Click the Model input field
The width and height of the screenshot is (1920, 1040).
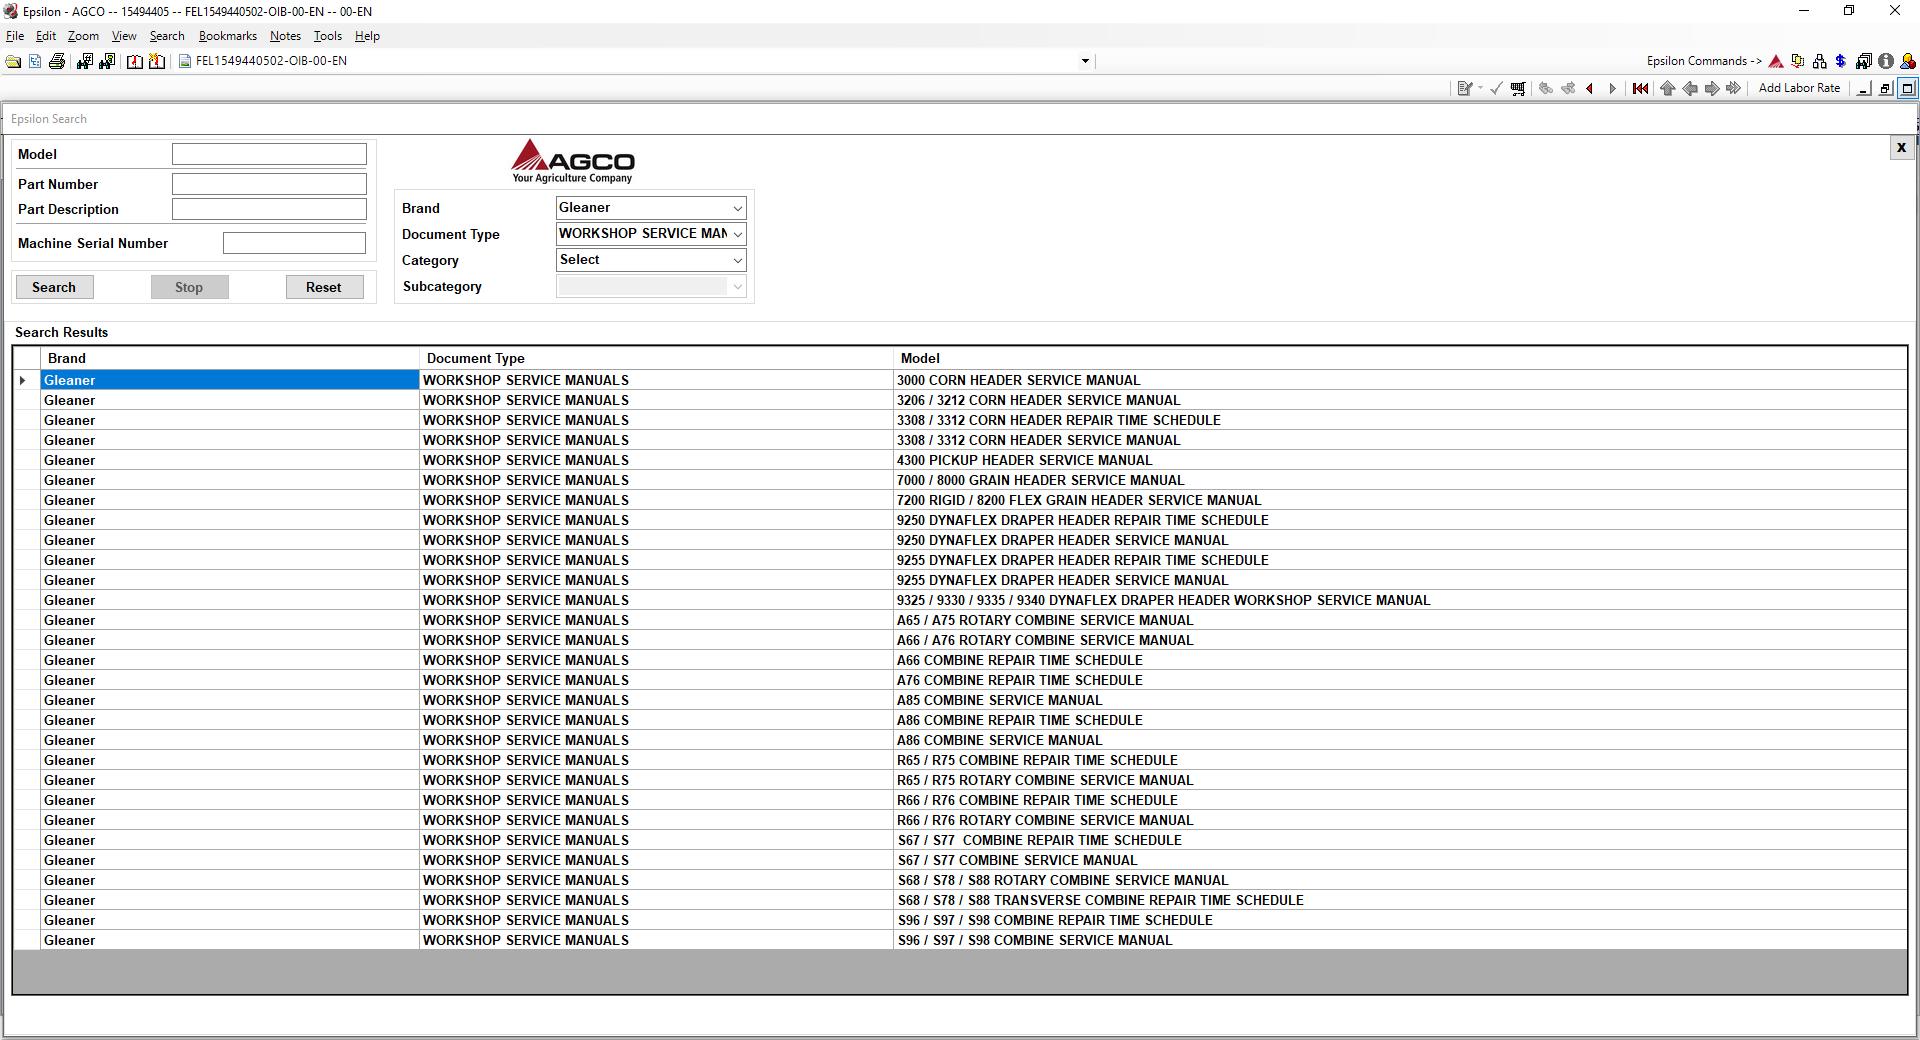[269, 154]
